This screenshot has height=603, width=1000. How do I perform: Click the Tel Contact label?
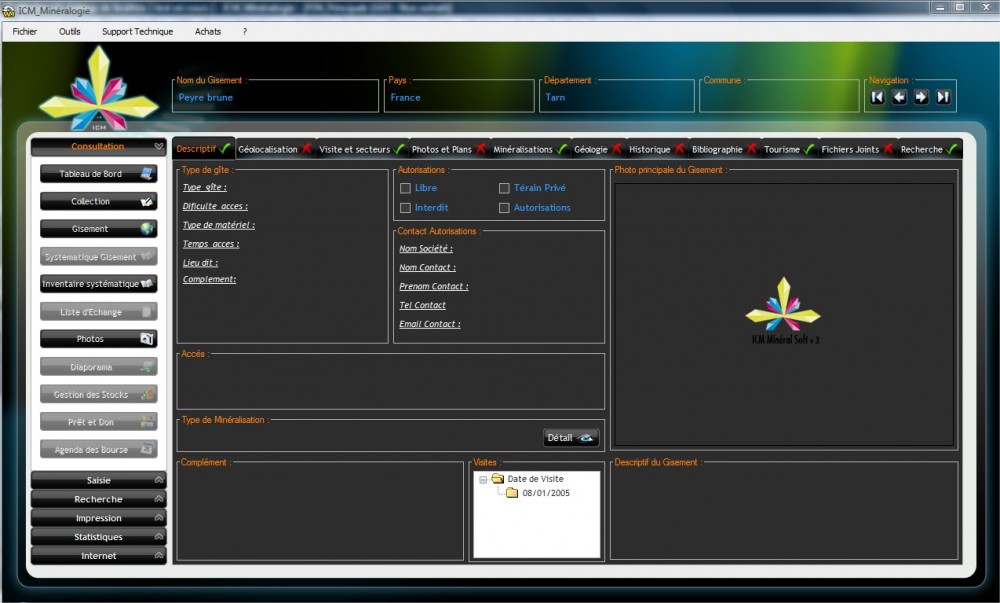422,305
